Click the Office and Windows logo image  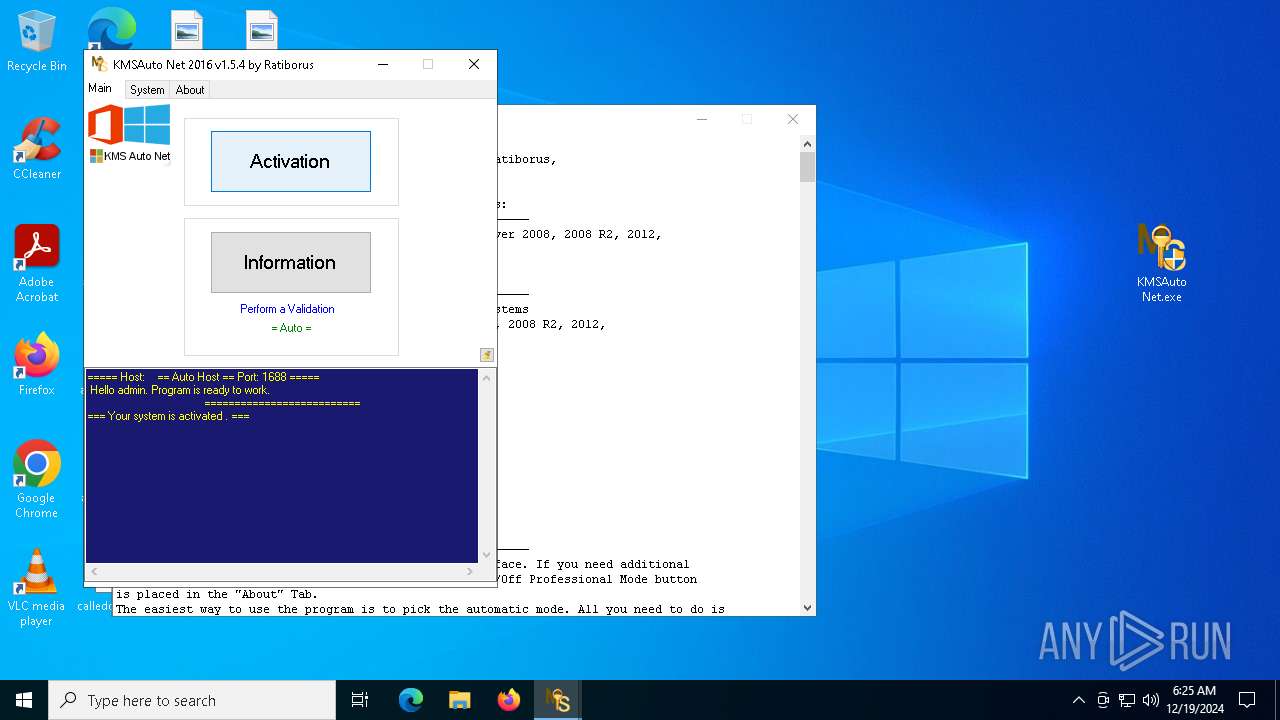coord(129,125)
